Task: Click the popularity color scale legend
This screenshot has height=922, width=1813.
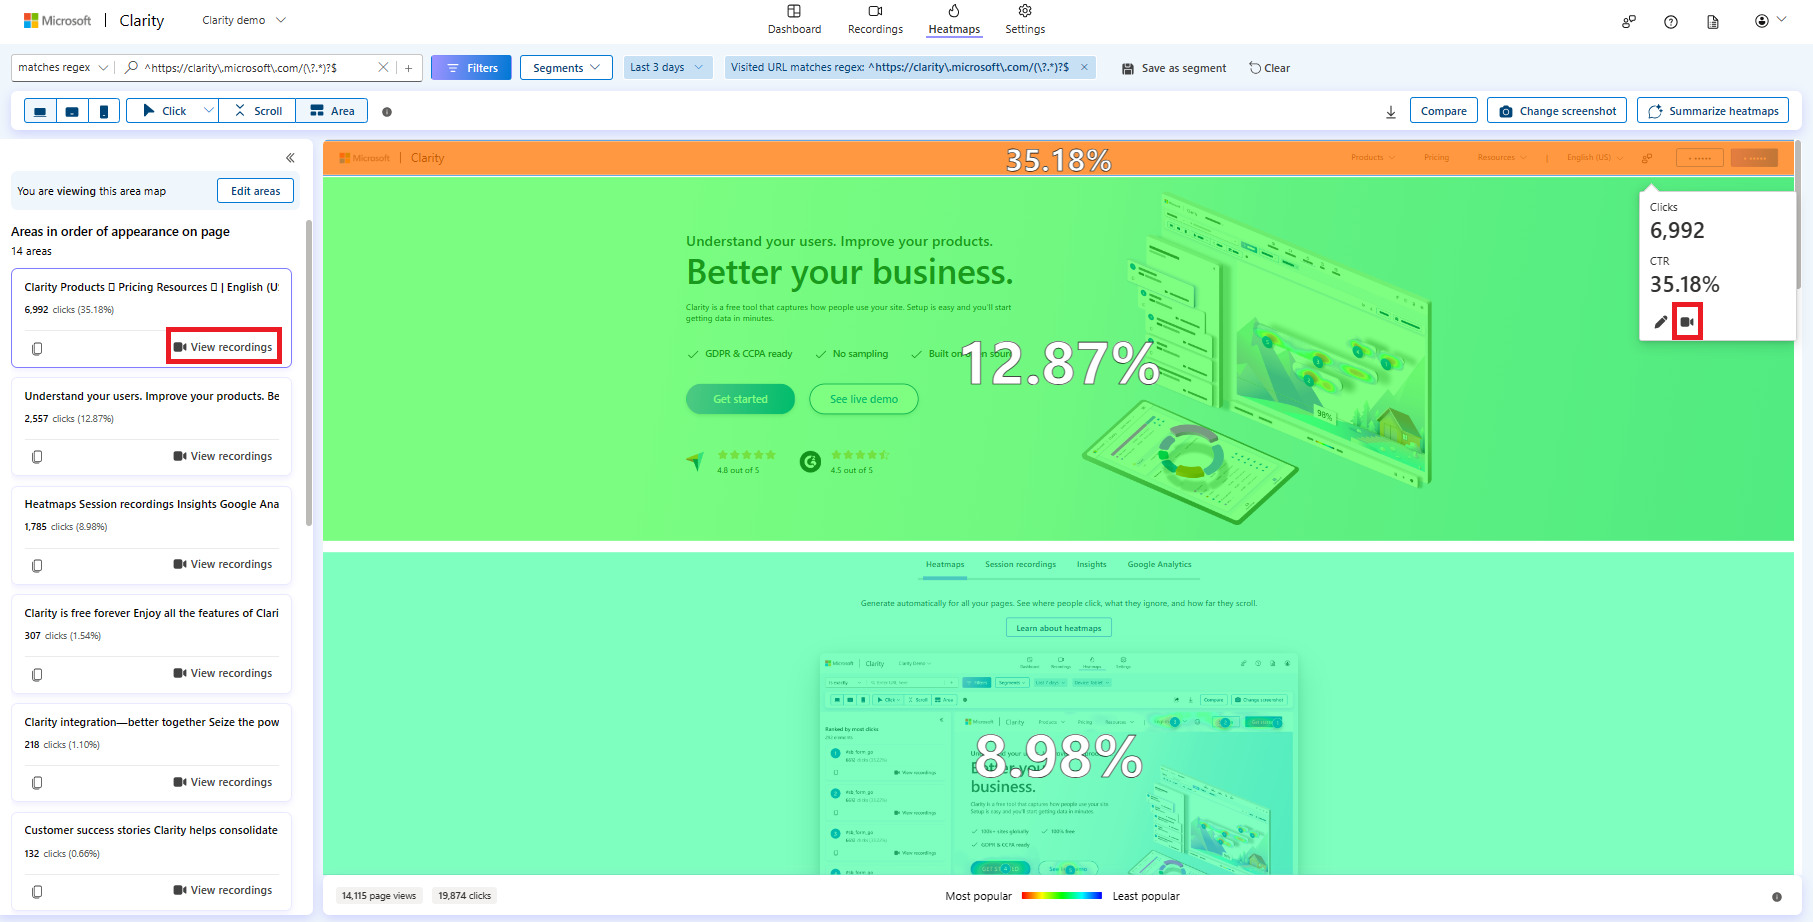Action: pyautogui.click(x=1062, y=896)
